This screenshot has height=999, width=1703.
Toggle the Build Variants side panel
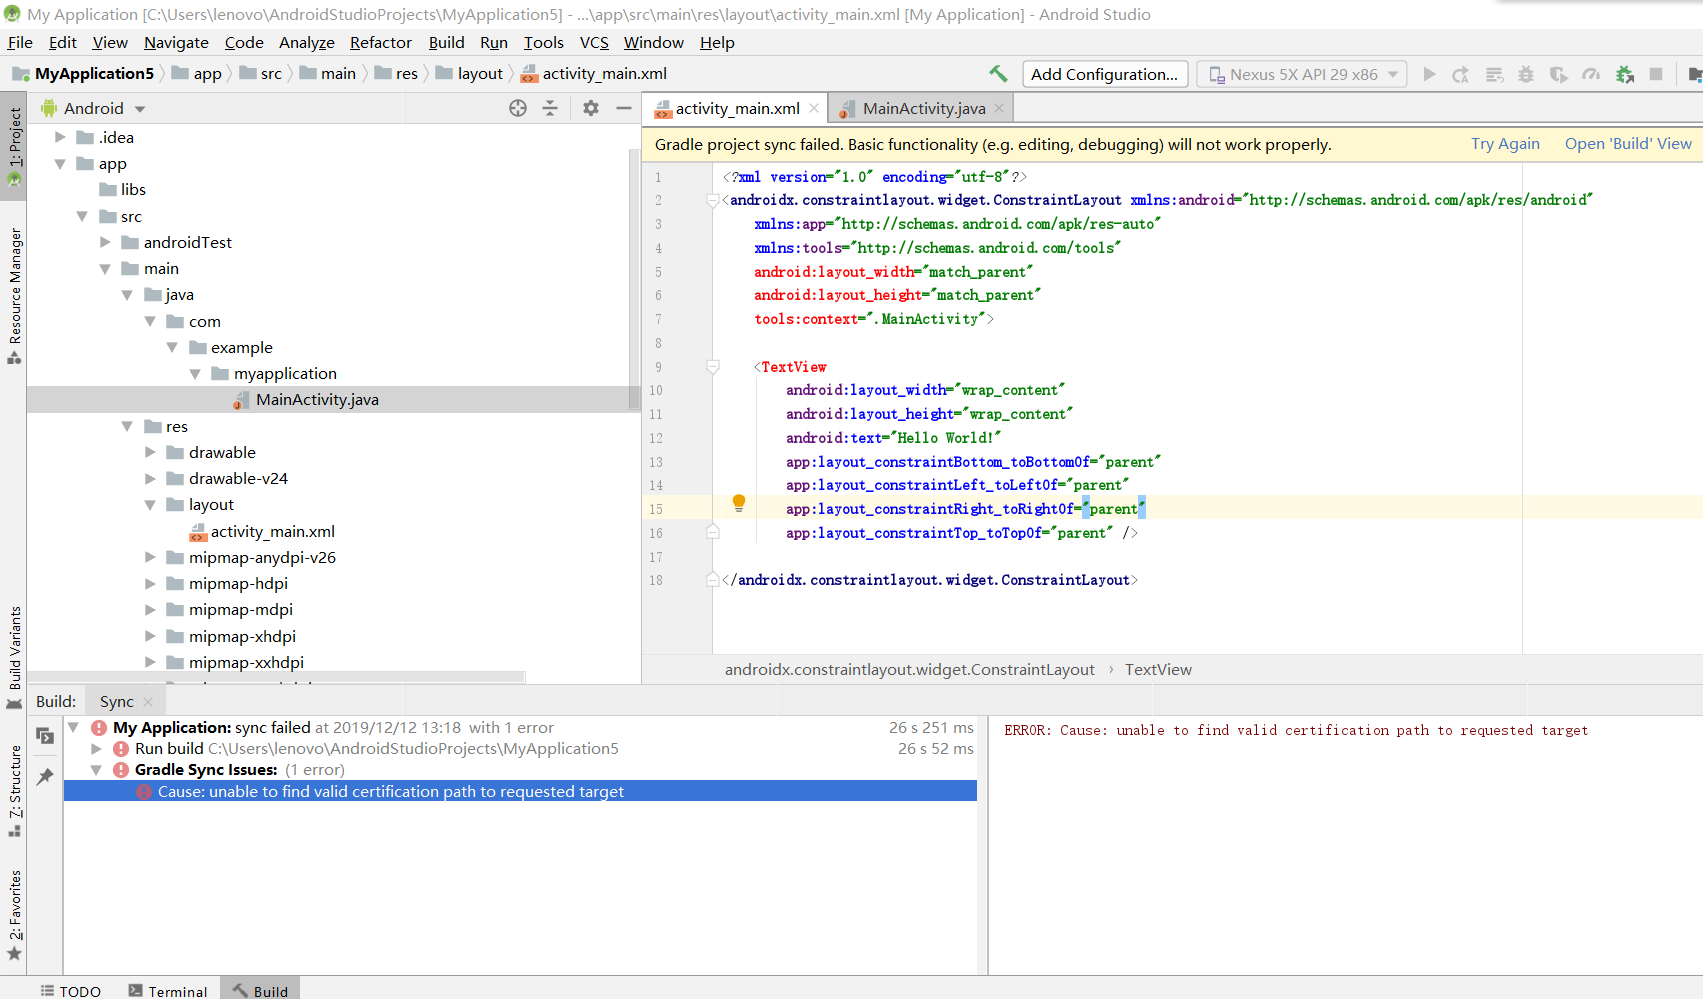pos(14,657)
